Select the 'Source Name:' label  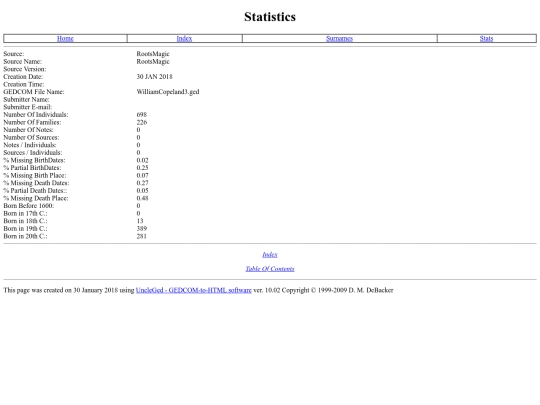(x=23, y=61)
